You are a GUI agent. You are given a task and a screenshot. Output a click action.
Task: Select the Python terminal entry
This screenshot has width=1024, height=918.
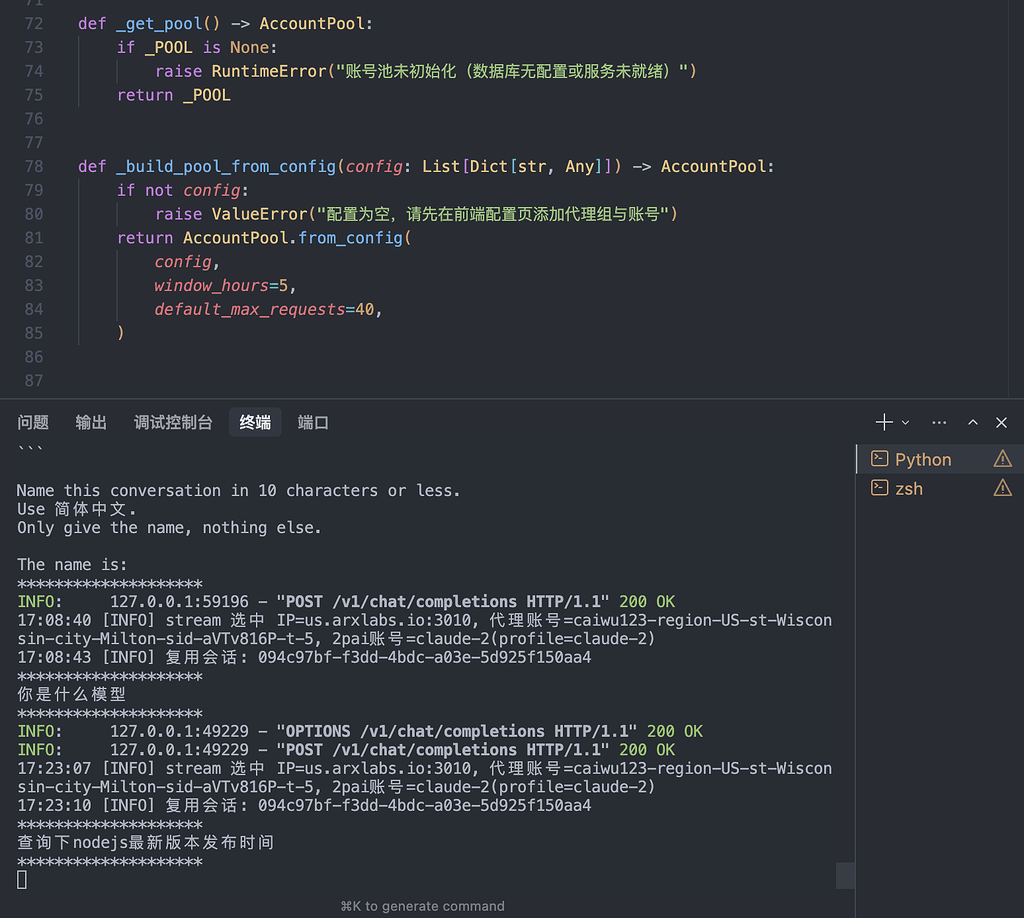tap(940, 459)
